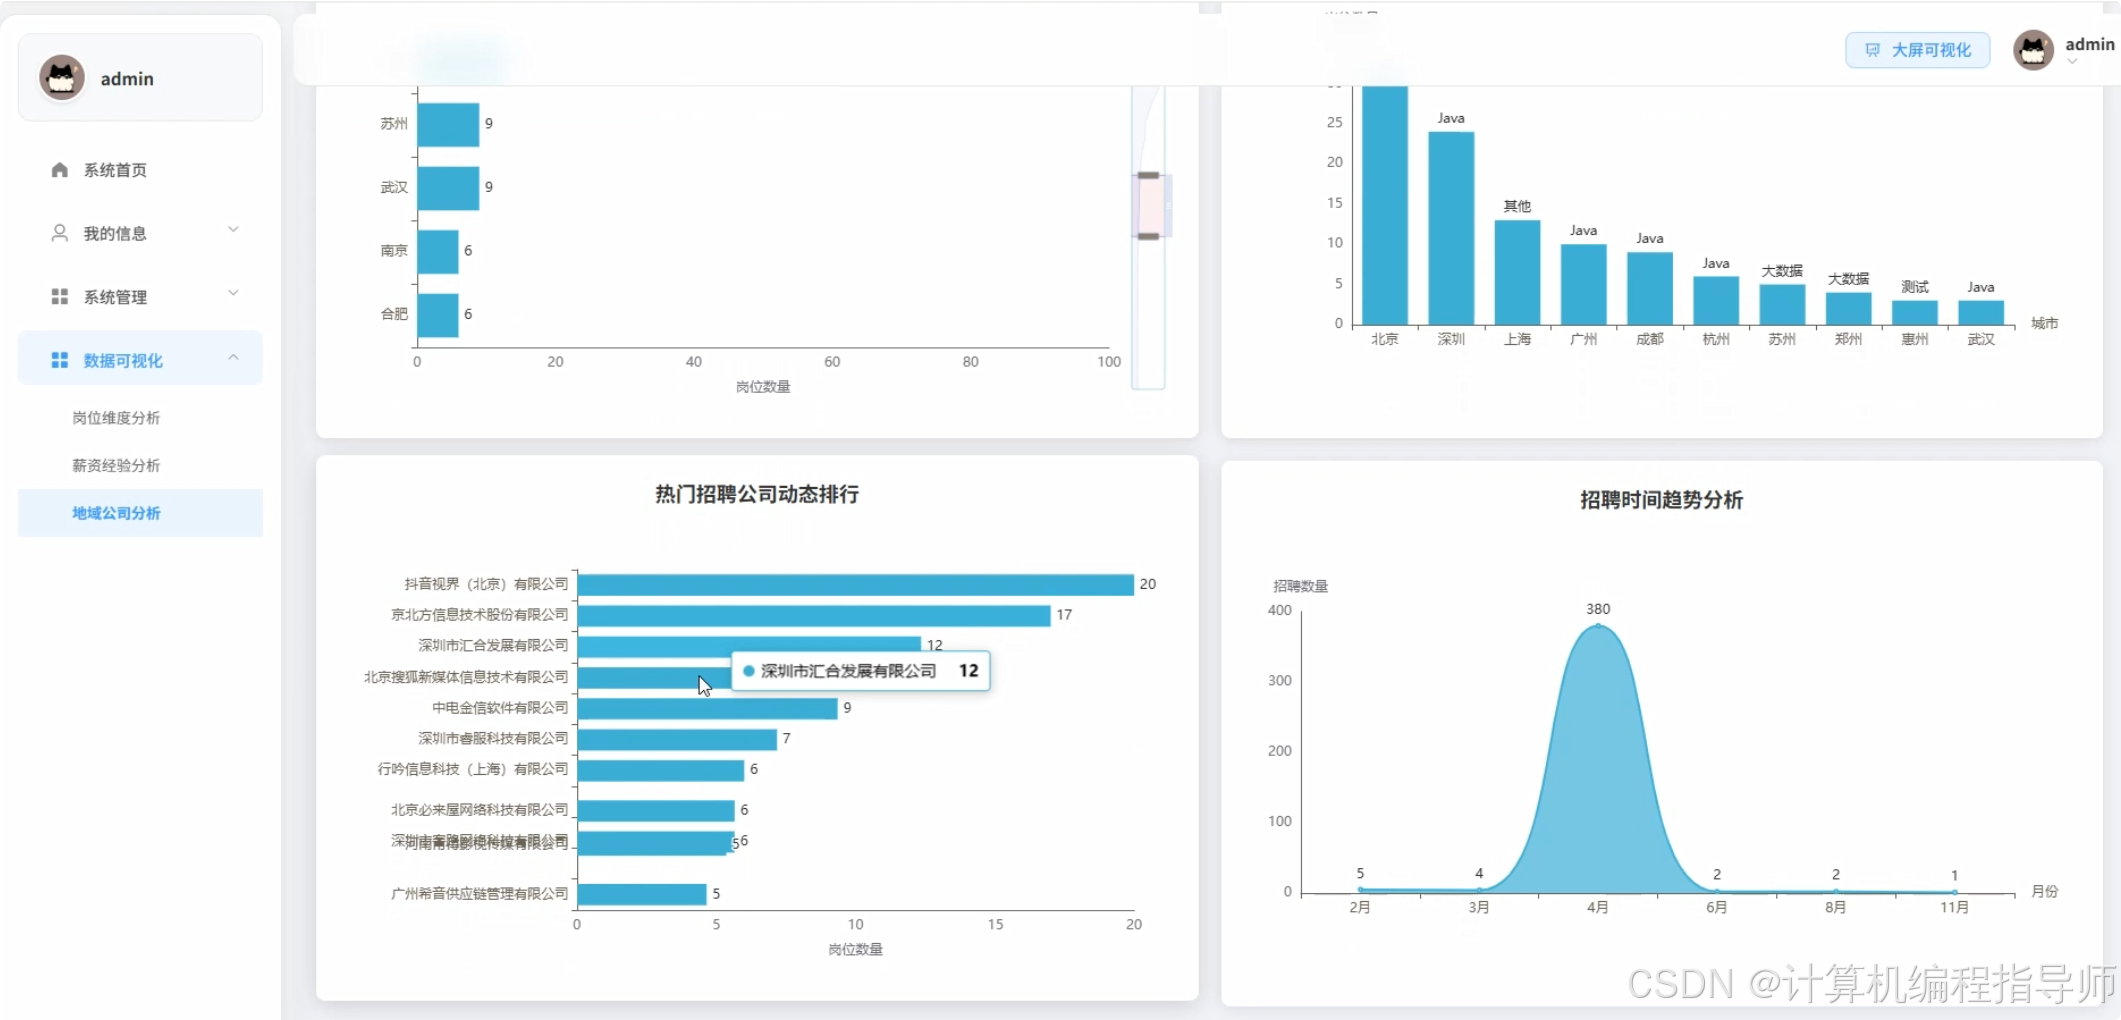Viewport: 2121px width, 1020px height.
Task: Click the 6月 data point valued 2
Action: (1717, 891)
